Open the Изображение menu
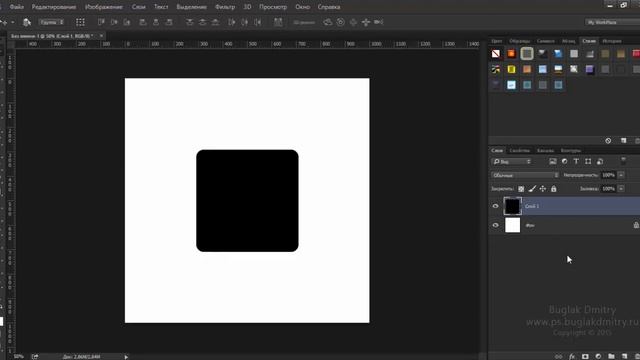 [x=104, y=7]
